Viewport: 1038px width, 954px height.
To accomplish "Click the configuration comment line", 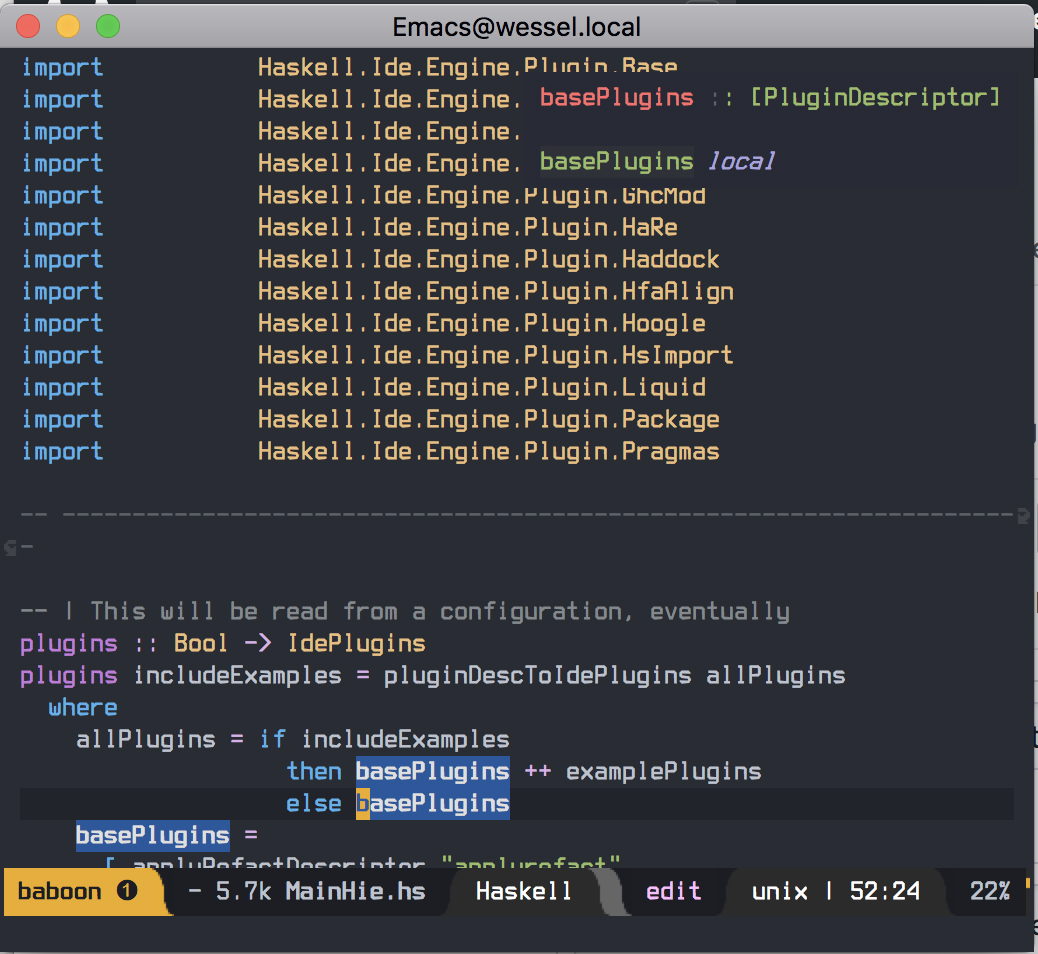I will coord(405,611).
